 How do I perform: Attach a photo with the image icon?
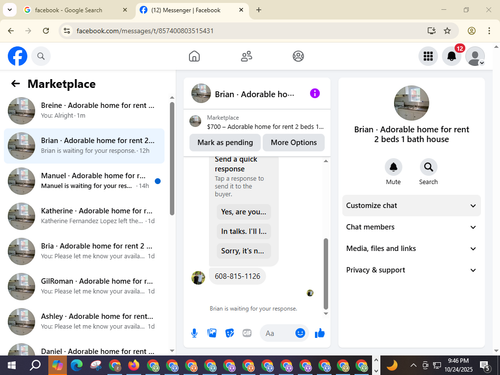coord(212,333)
